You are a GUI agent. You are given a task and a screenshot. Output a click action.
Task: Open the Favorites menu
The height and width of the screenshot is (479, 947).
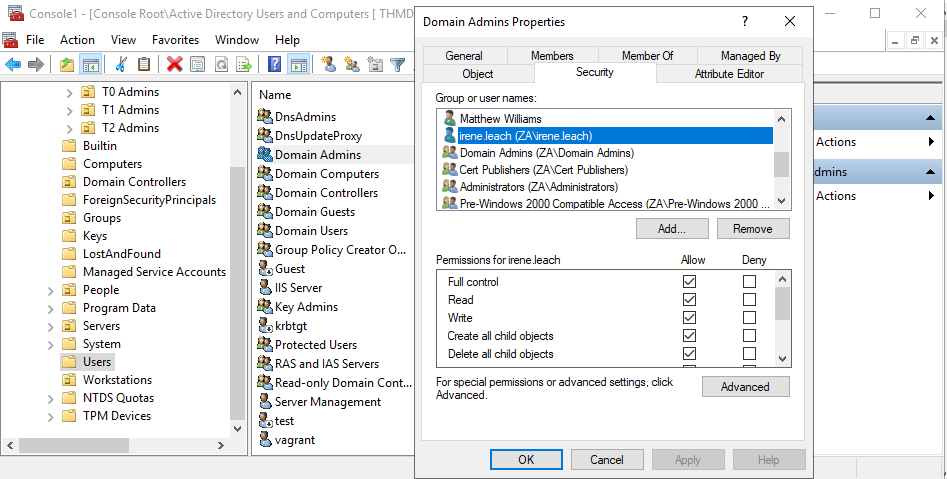click(x=175, y=40)
